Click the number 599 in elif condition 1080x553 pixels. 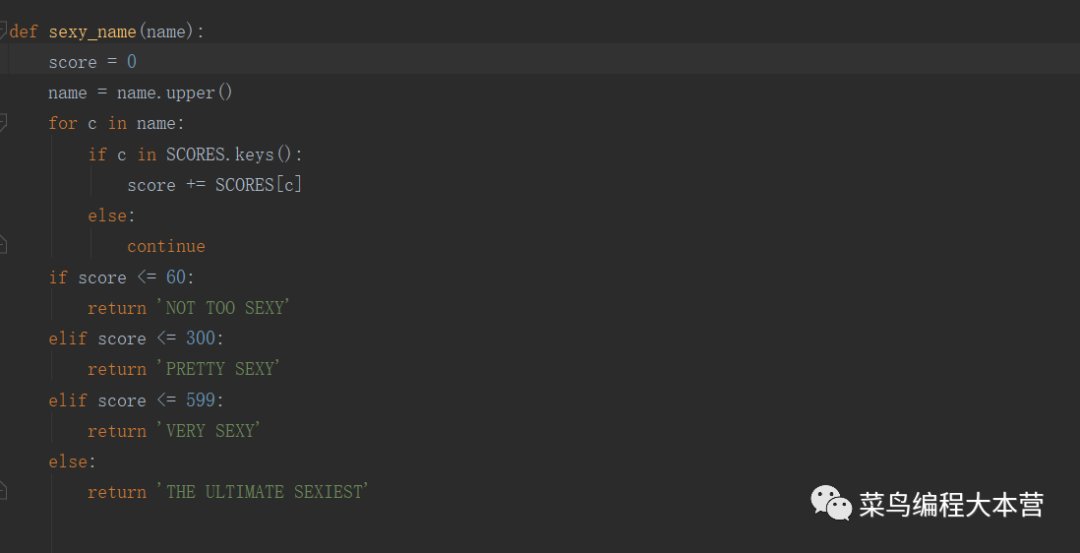[200, 400]
